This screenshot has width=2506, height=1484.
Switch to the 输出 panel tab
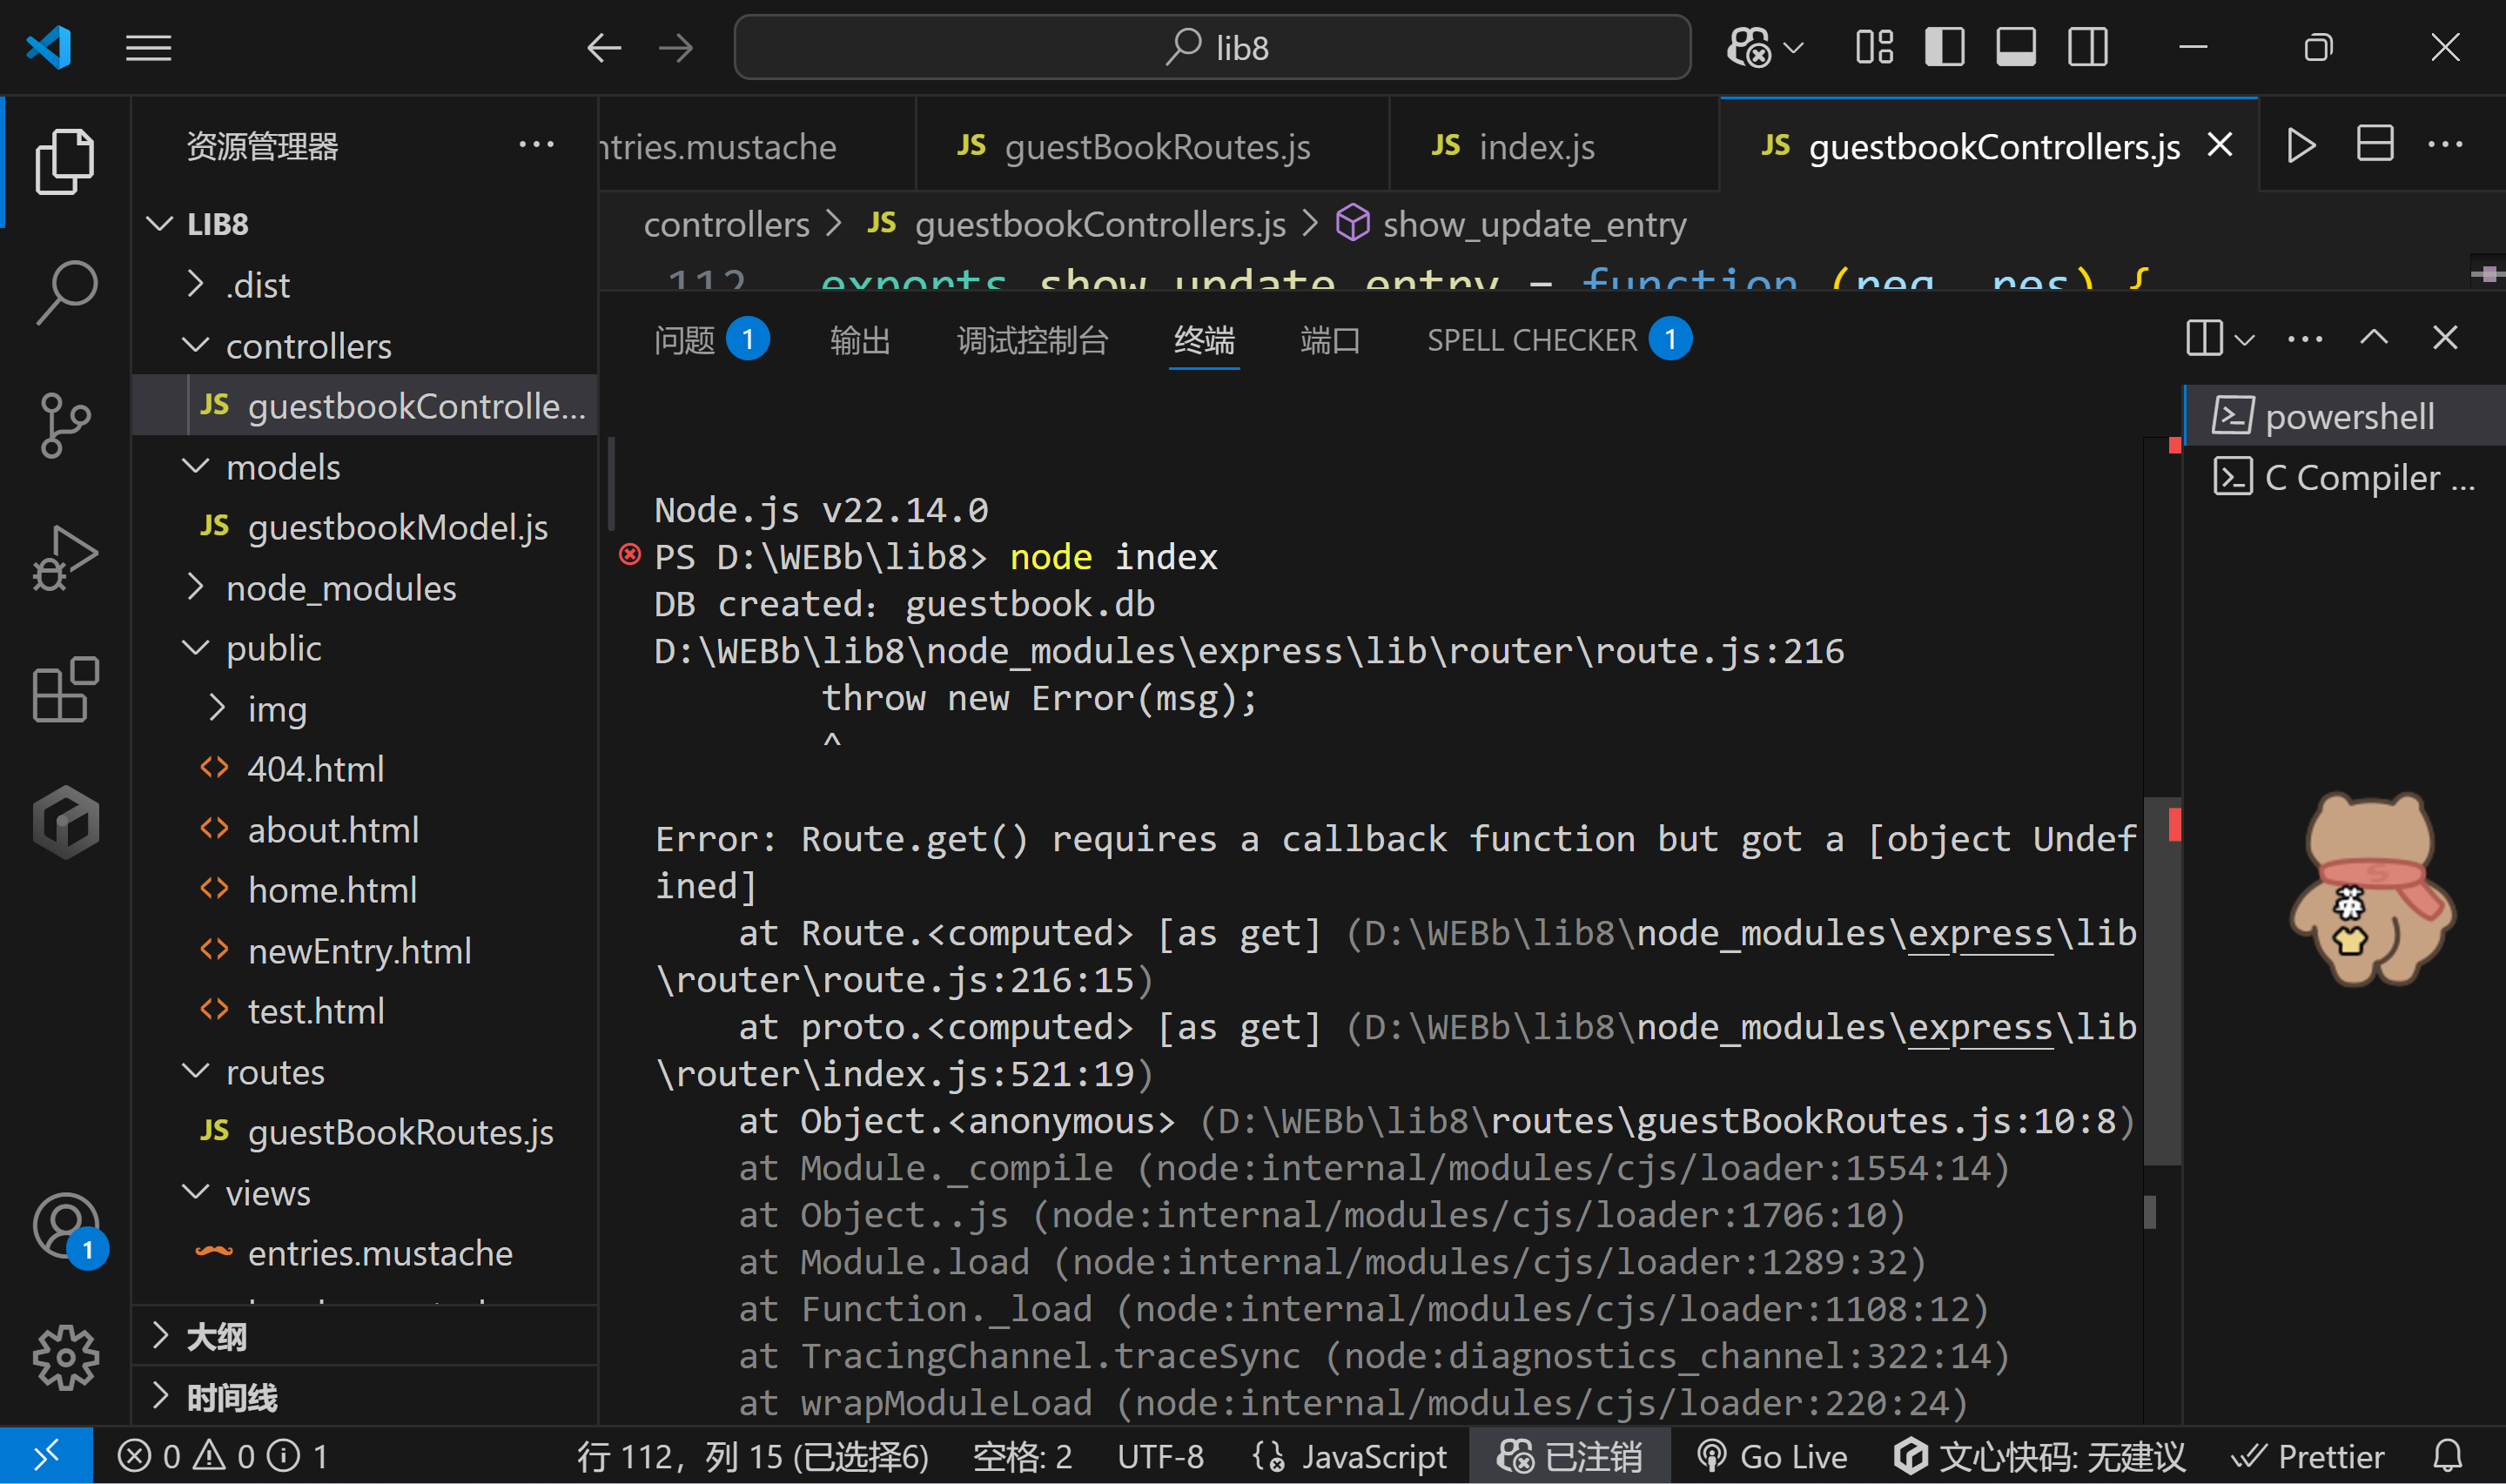tap(859, 340)
